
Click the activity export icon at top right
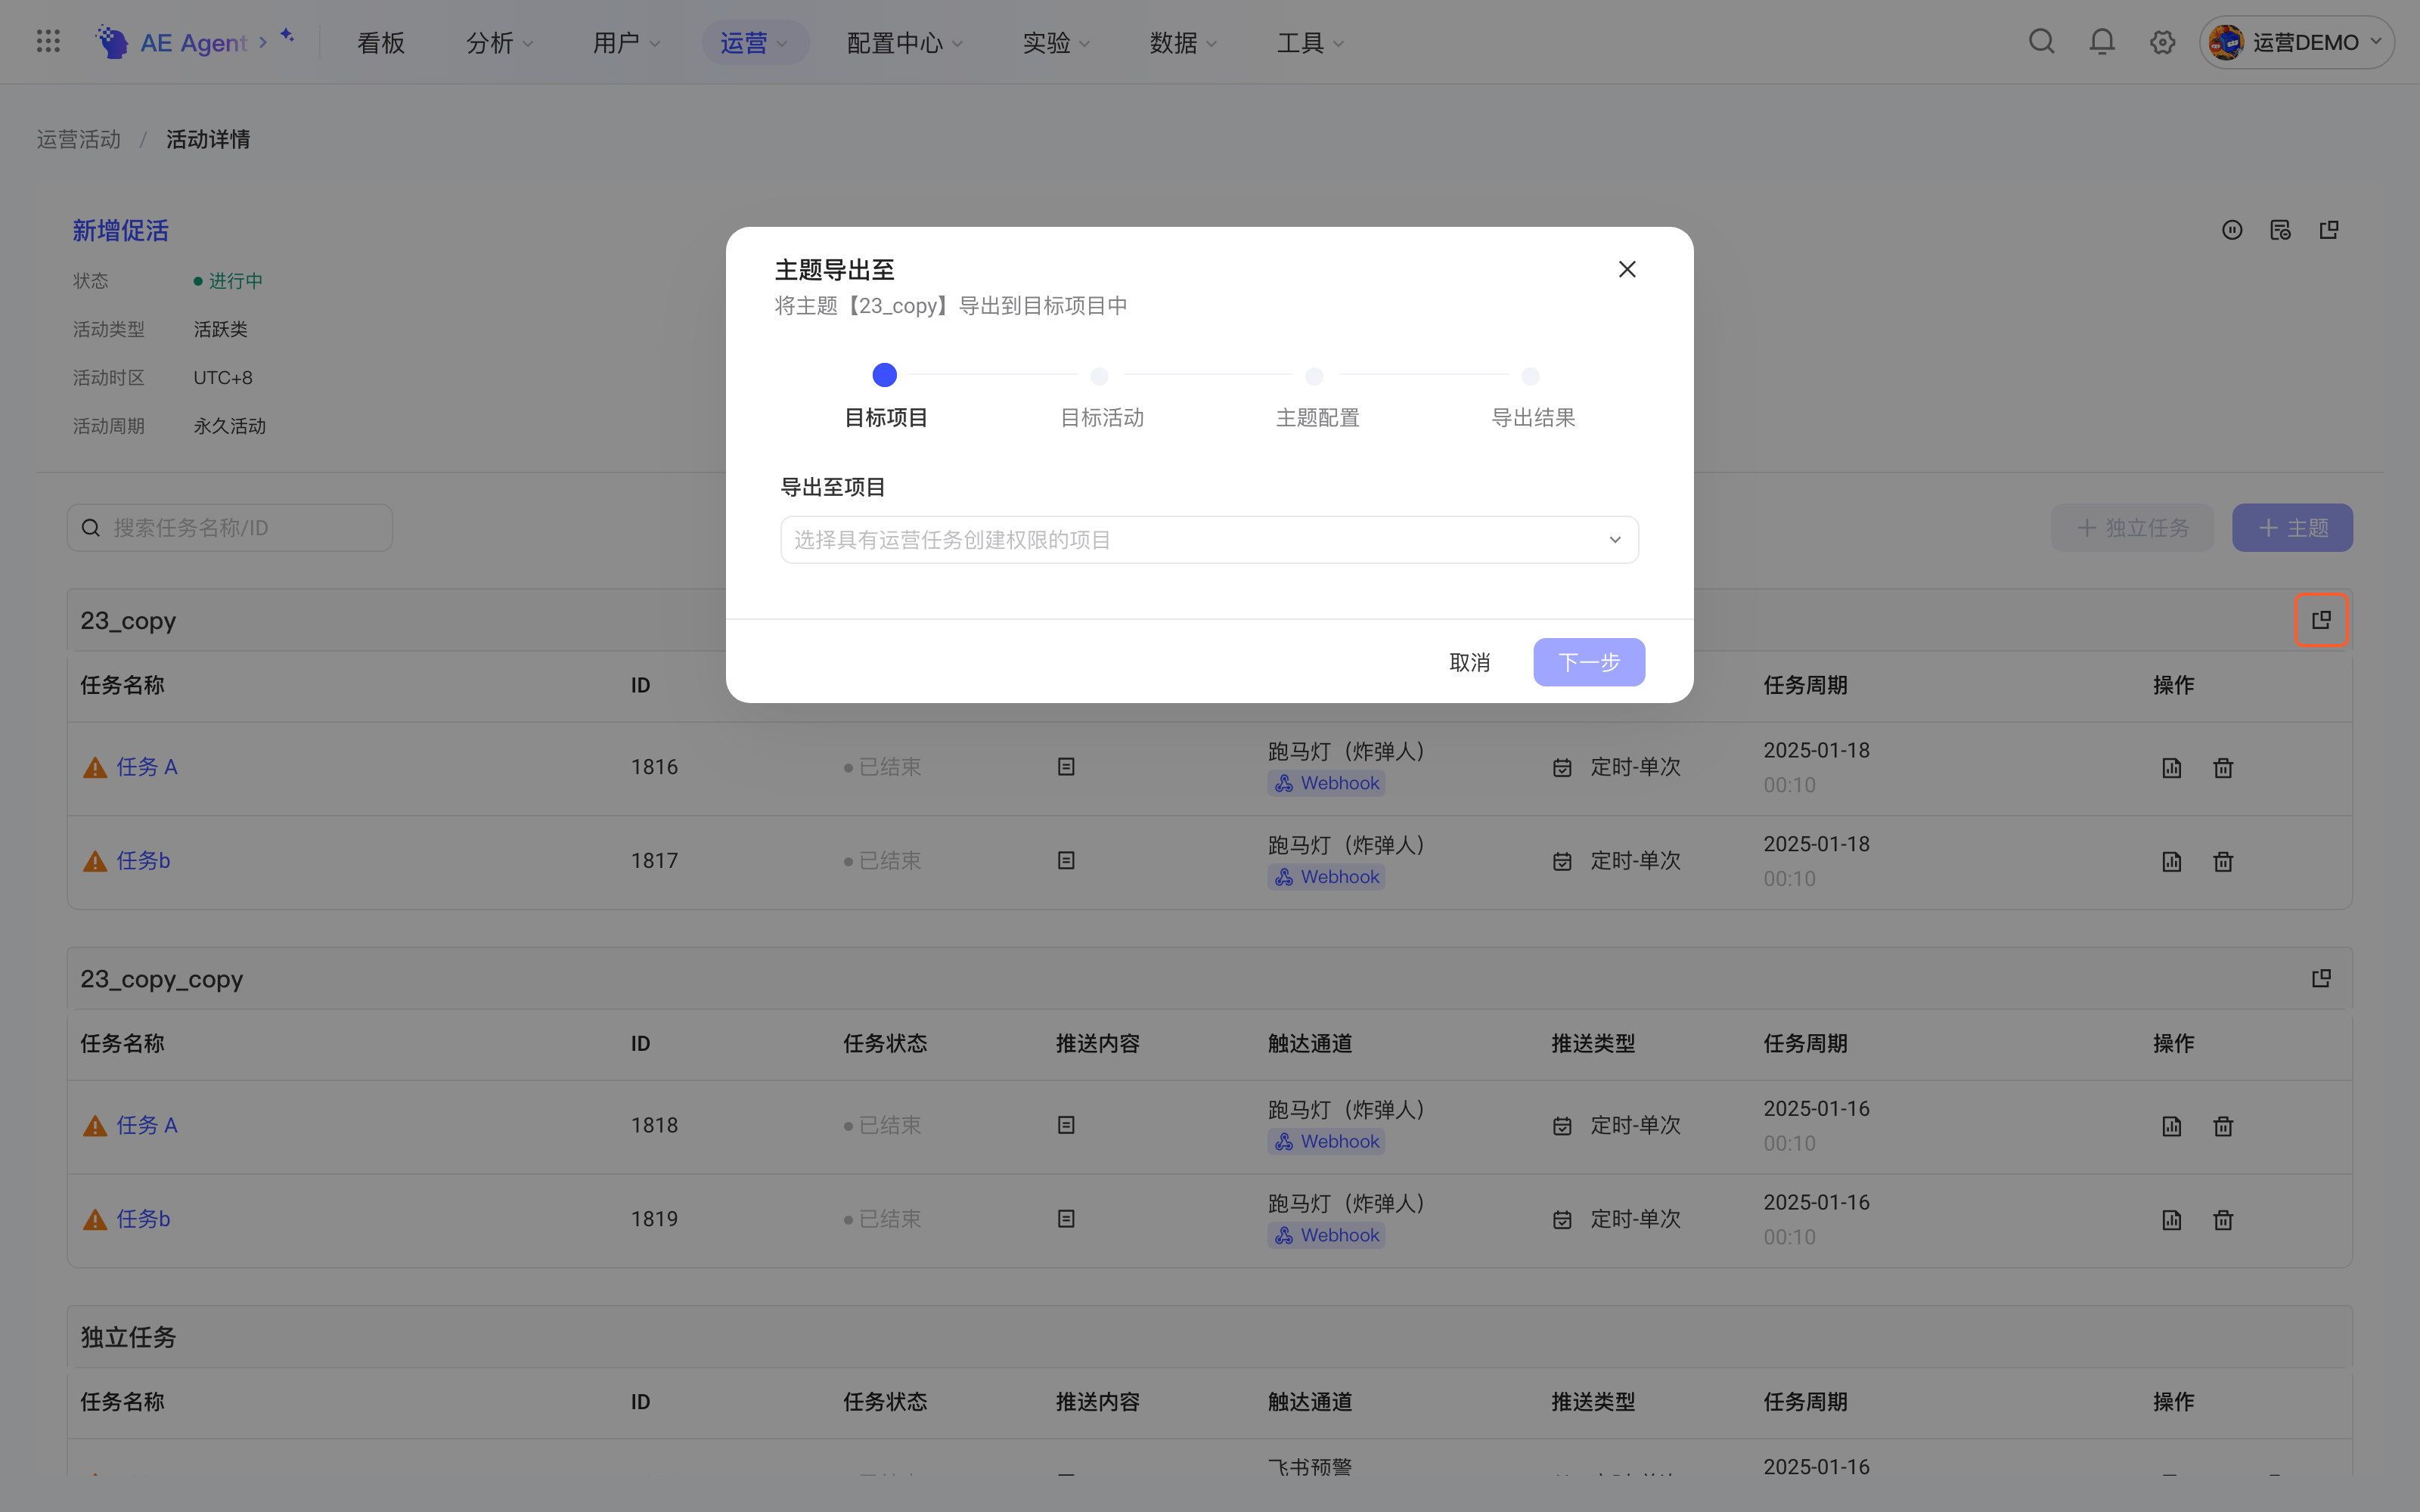pos(2329,230)
